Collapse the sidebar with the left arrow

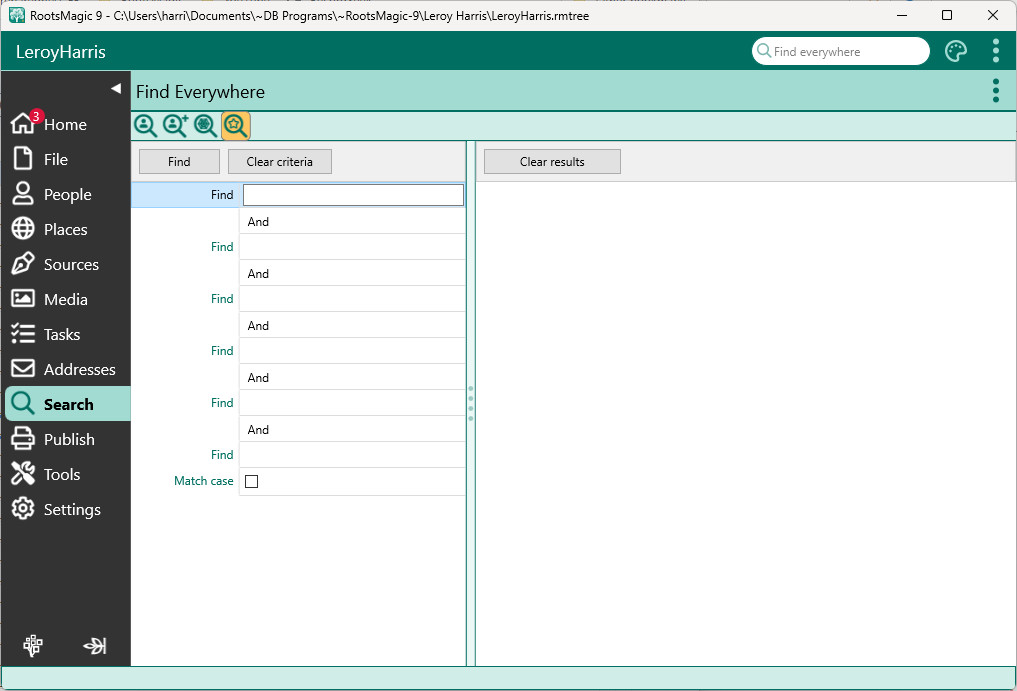(115, 89)
